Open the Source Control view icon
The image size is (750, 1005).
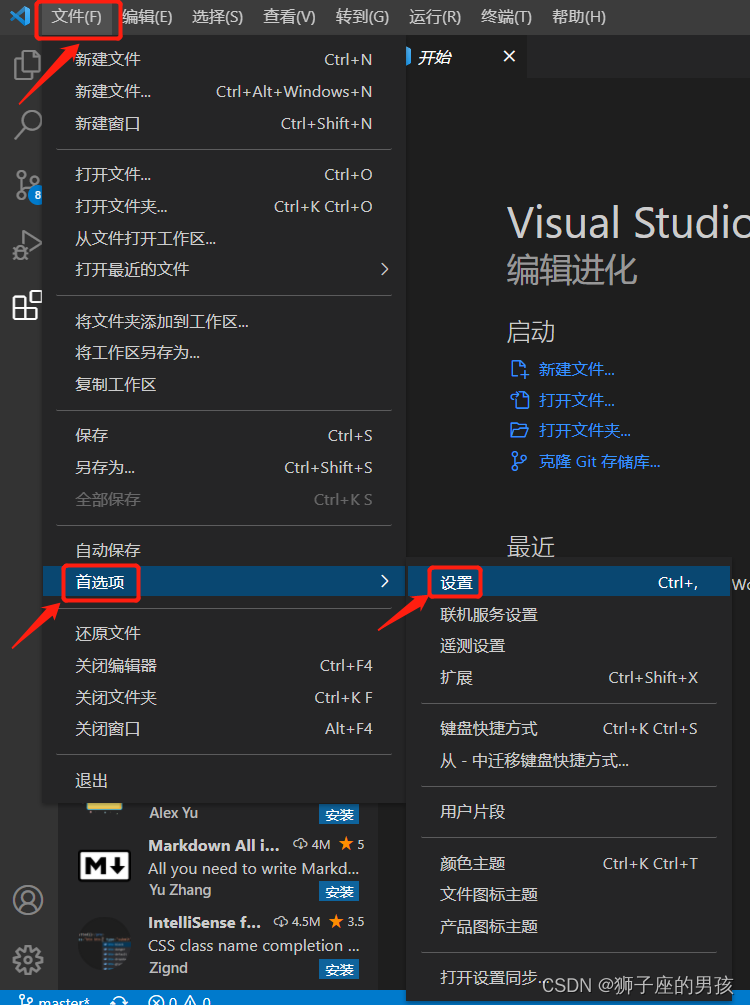point(28,186)
